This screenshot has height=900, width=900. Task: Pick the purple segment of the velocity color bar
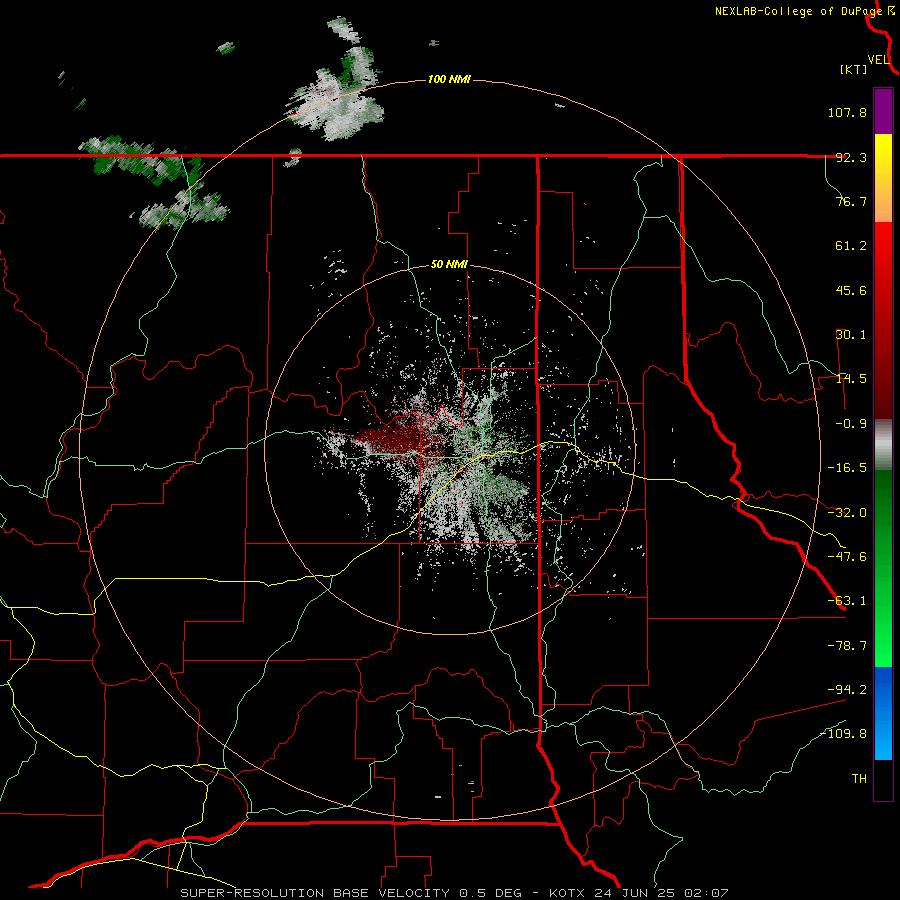[x=883, y=111]
